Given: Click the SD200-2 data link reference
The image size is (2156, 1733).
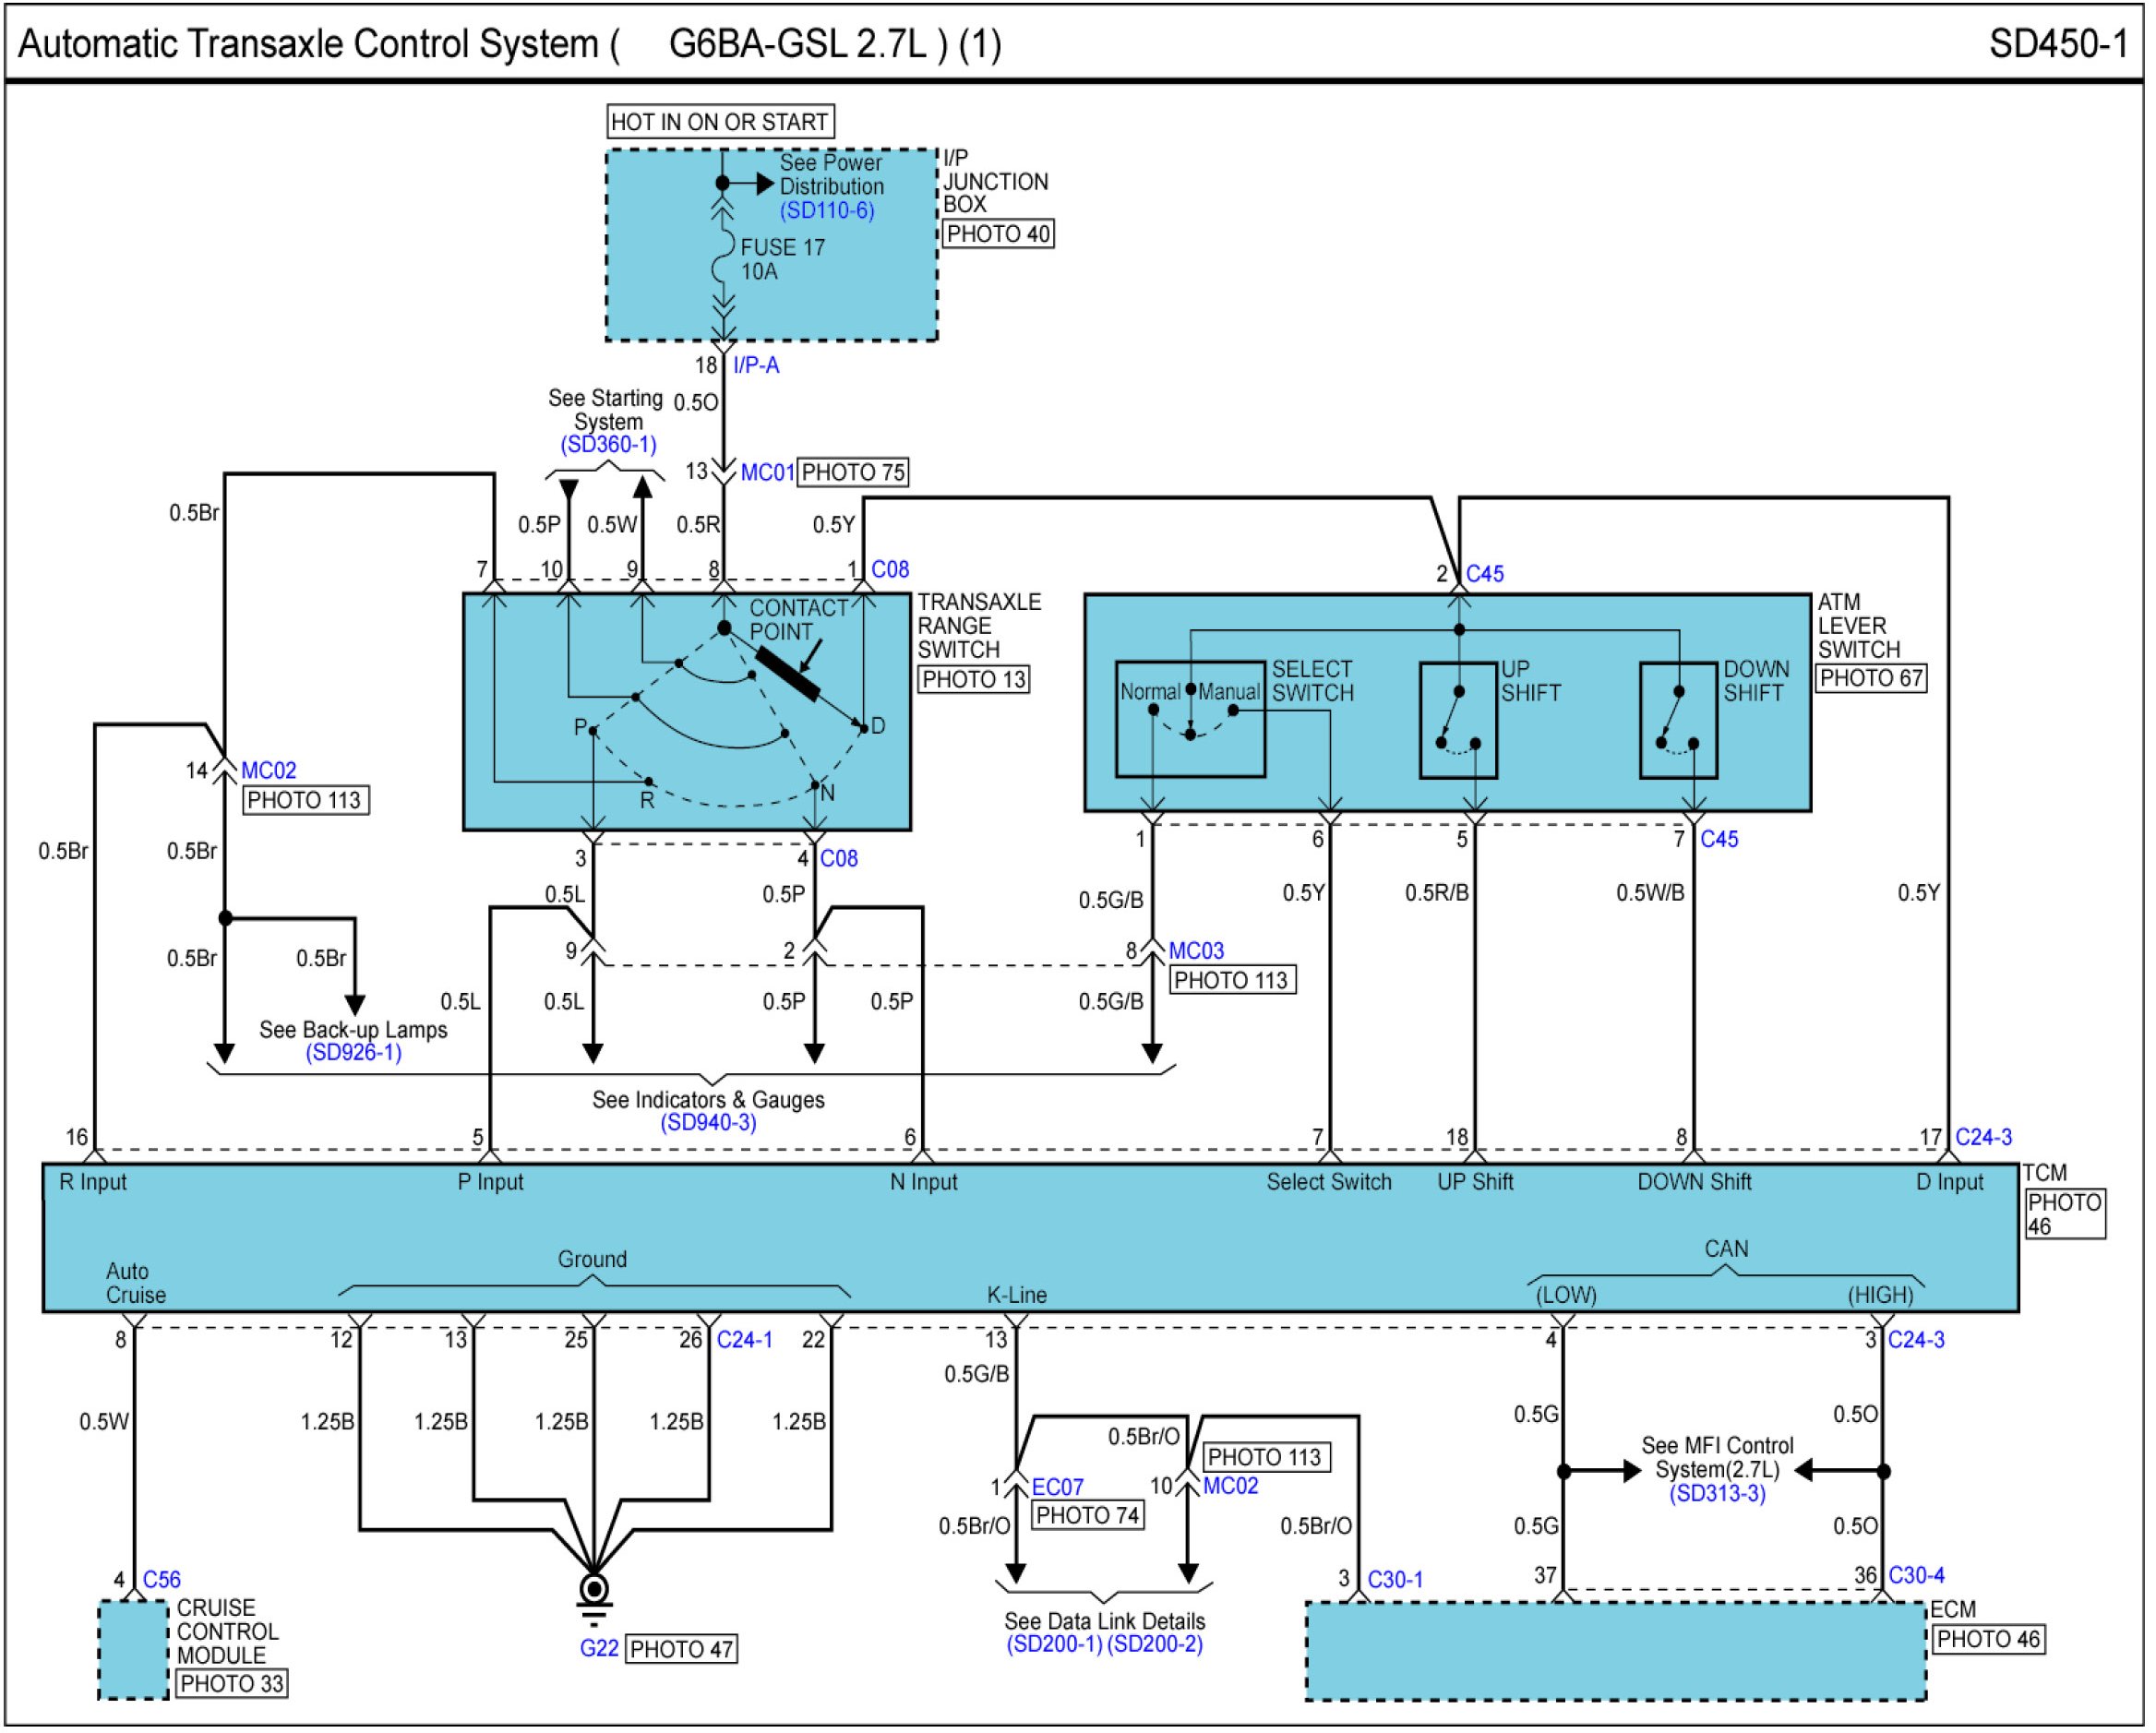Looking at the screenshot, I should coord(1155,1645).
